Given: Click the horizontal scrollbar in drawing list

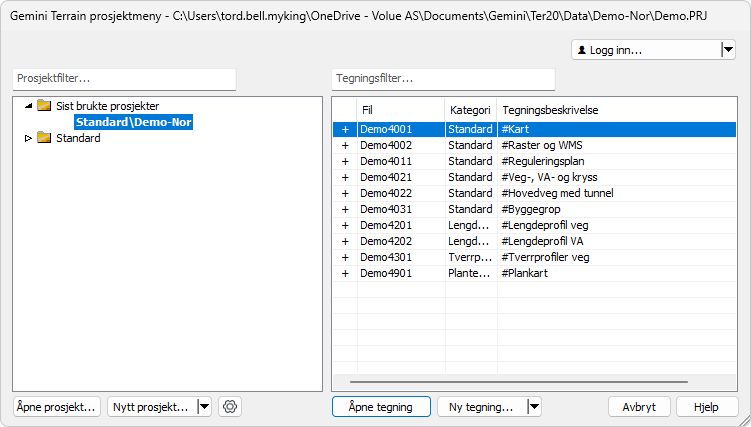Looking at the screenshot, I should click(x=518, y=382).
